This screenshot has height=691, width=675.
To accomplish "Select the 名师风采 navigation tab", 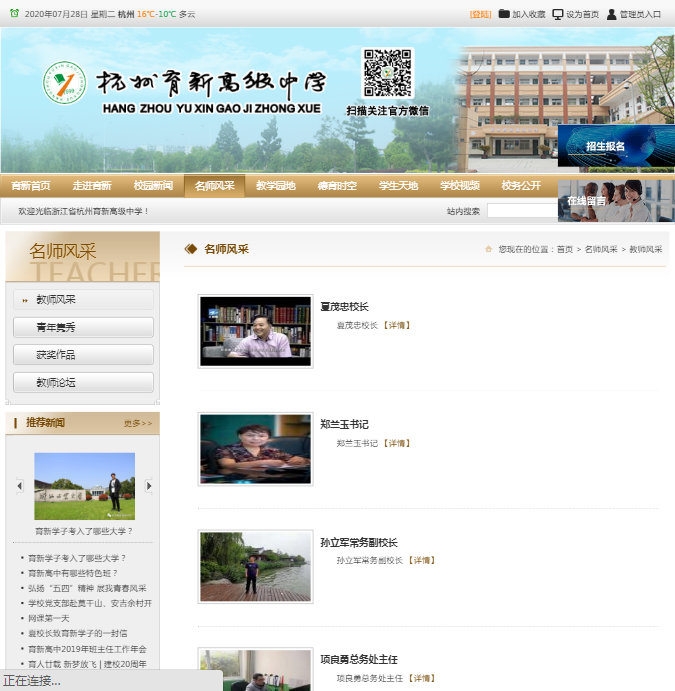I will click(215, 186).
